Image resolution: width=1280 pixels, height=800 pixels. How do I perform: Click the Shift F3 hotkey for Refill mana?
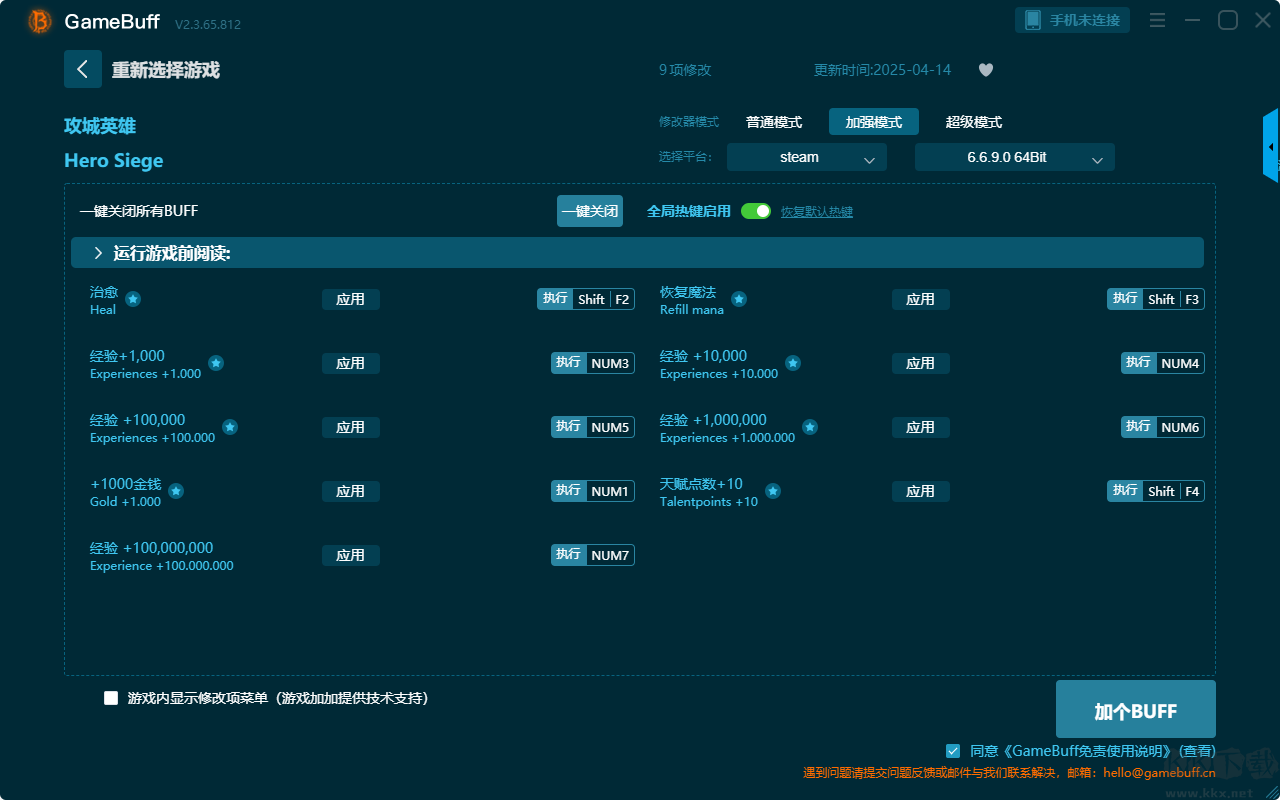coord(1156,299)
